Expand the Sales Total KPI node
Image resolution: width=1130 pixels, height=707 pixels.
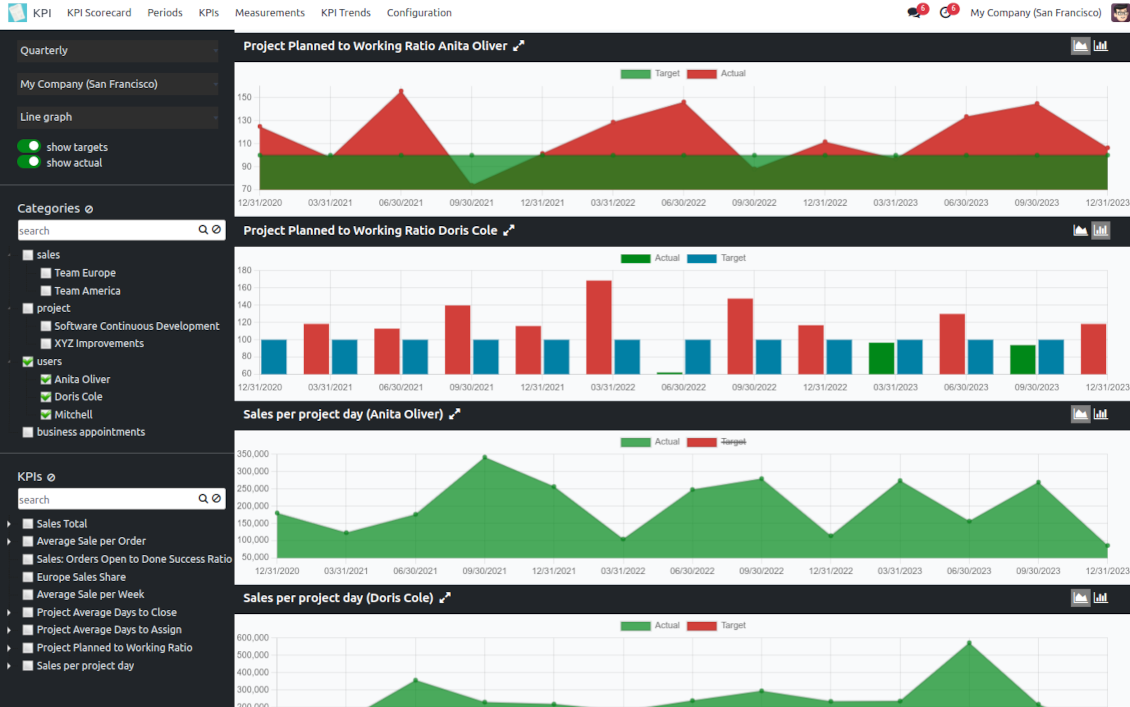tap(9, 524)
